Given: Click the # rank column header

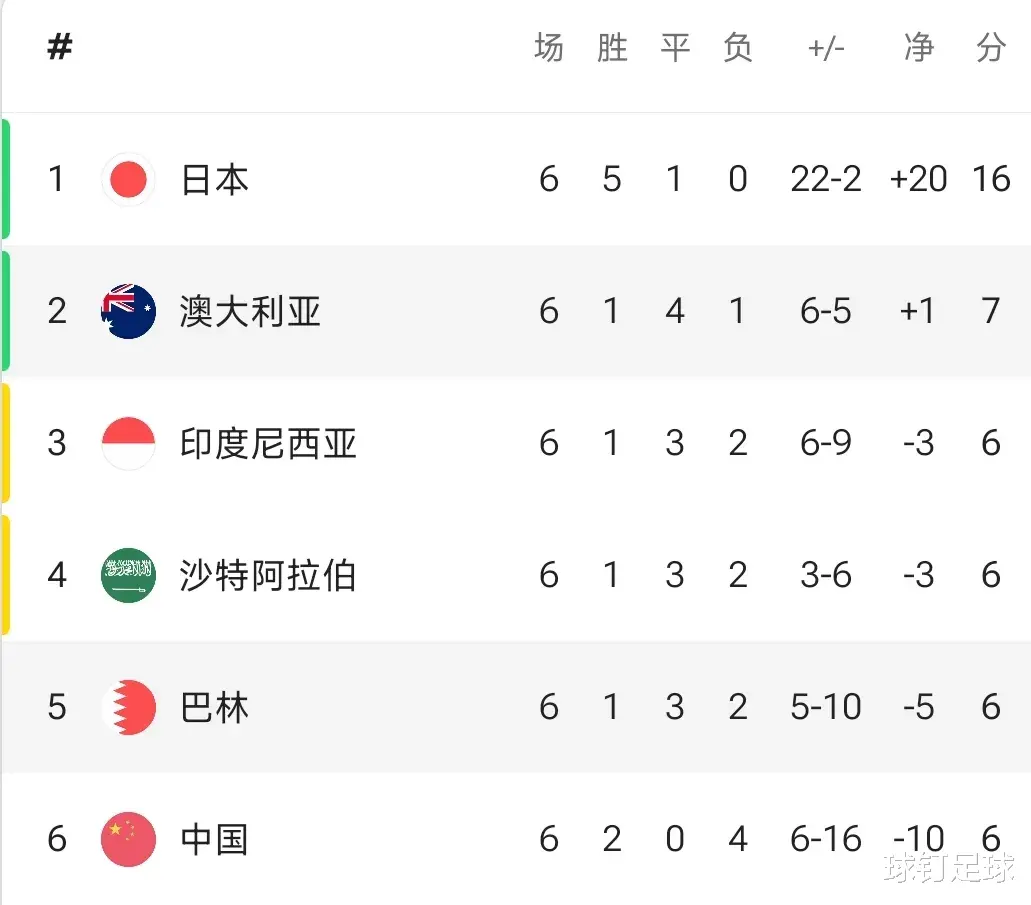Looking at the screenshot, I should click(x=59, y=47).
